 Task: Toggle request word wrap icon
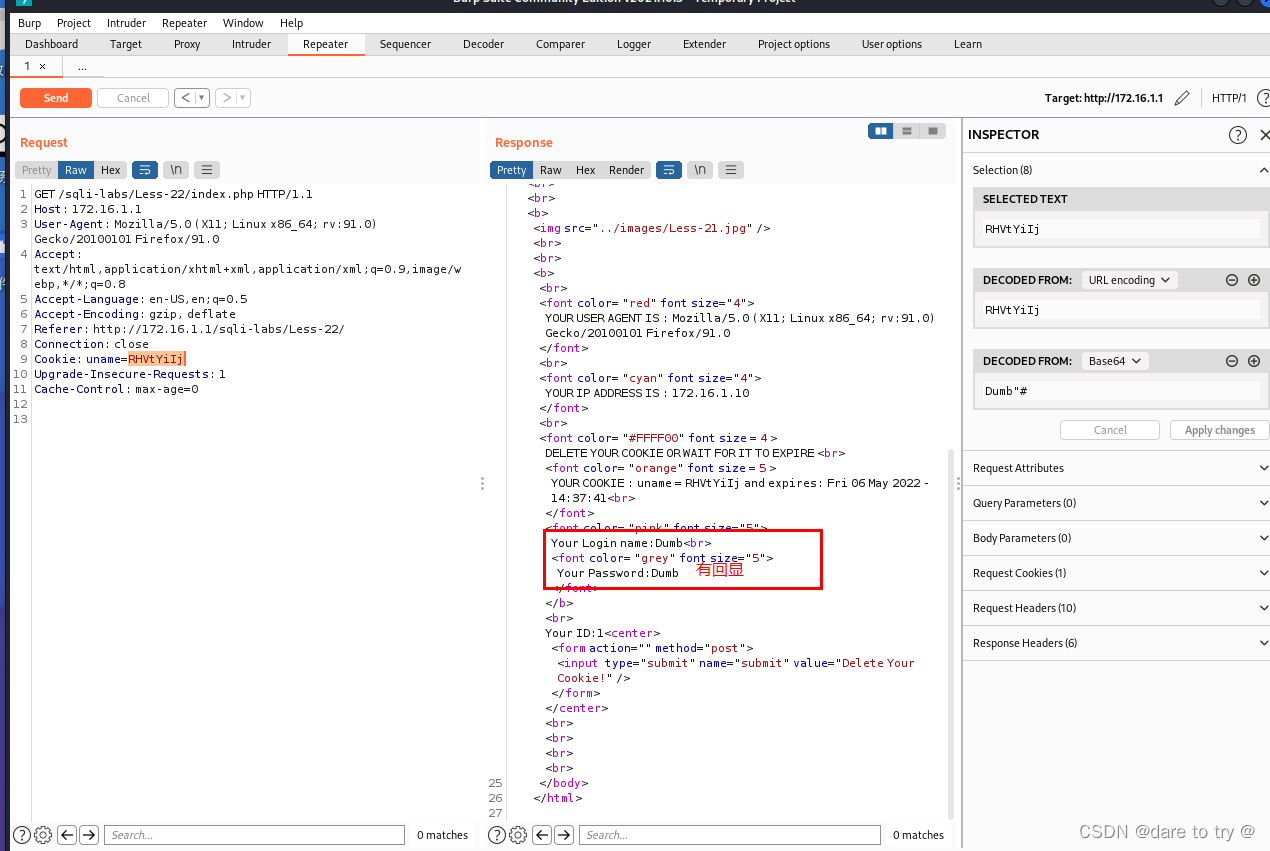(144, 170)
